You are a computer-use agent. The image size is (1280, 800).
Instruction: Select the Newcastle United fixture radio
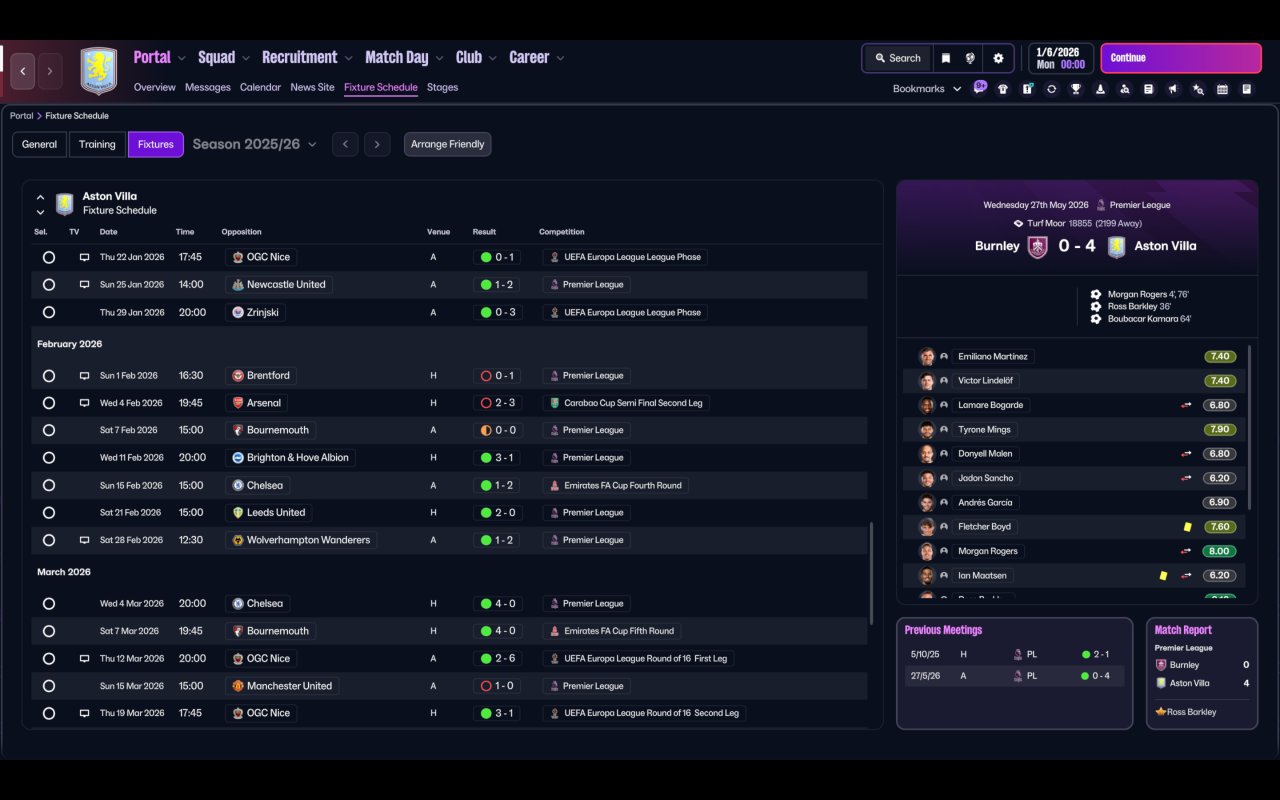pos(49,285)
